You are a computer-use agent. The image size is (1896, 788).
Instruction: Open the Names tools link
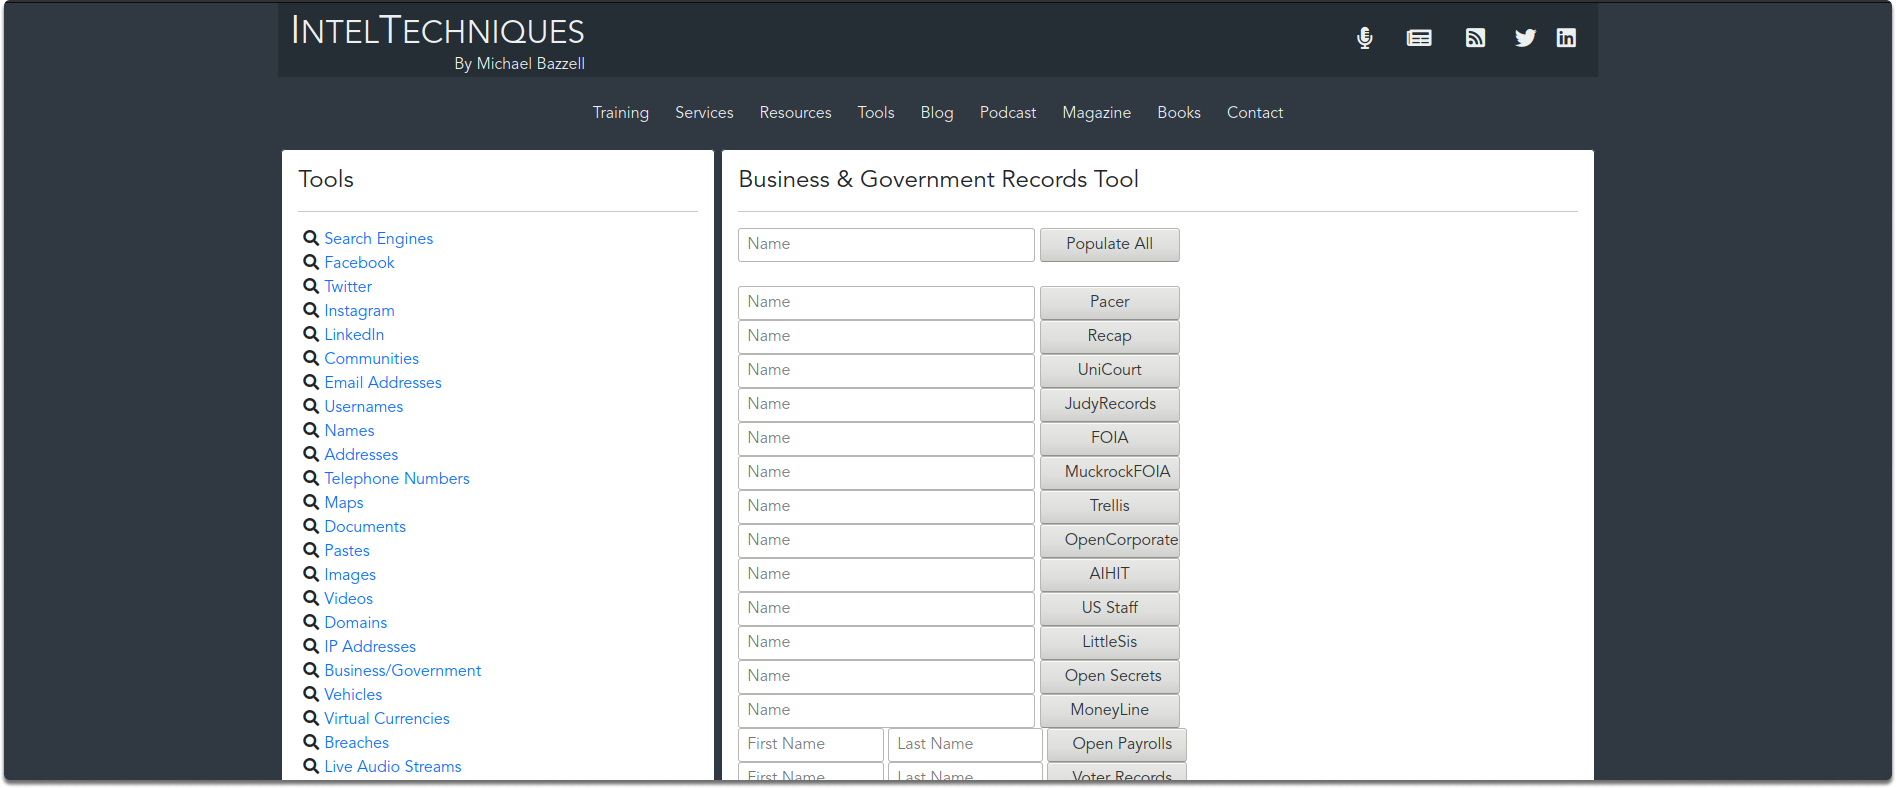(349, 430)
